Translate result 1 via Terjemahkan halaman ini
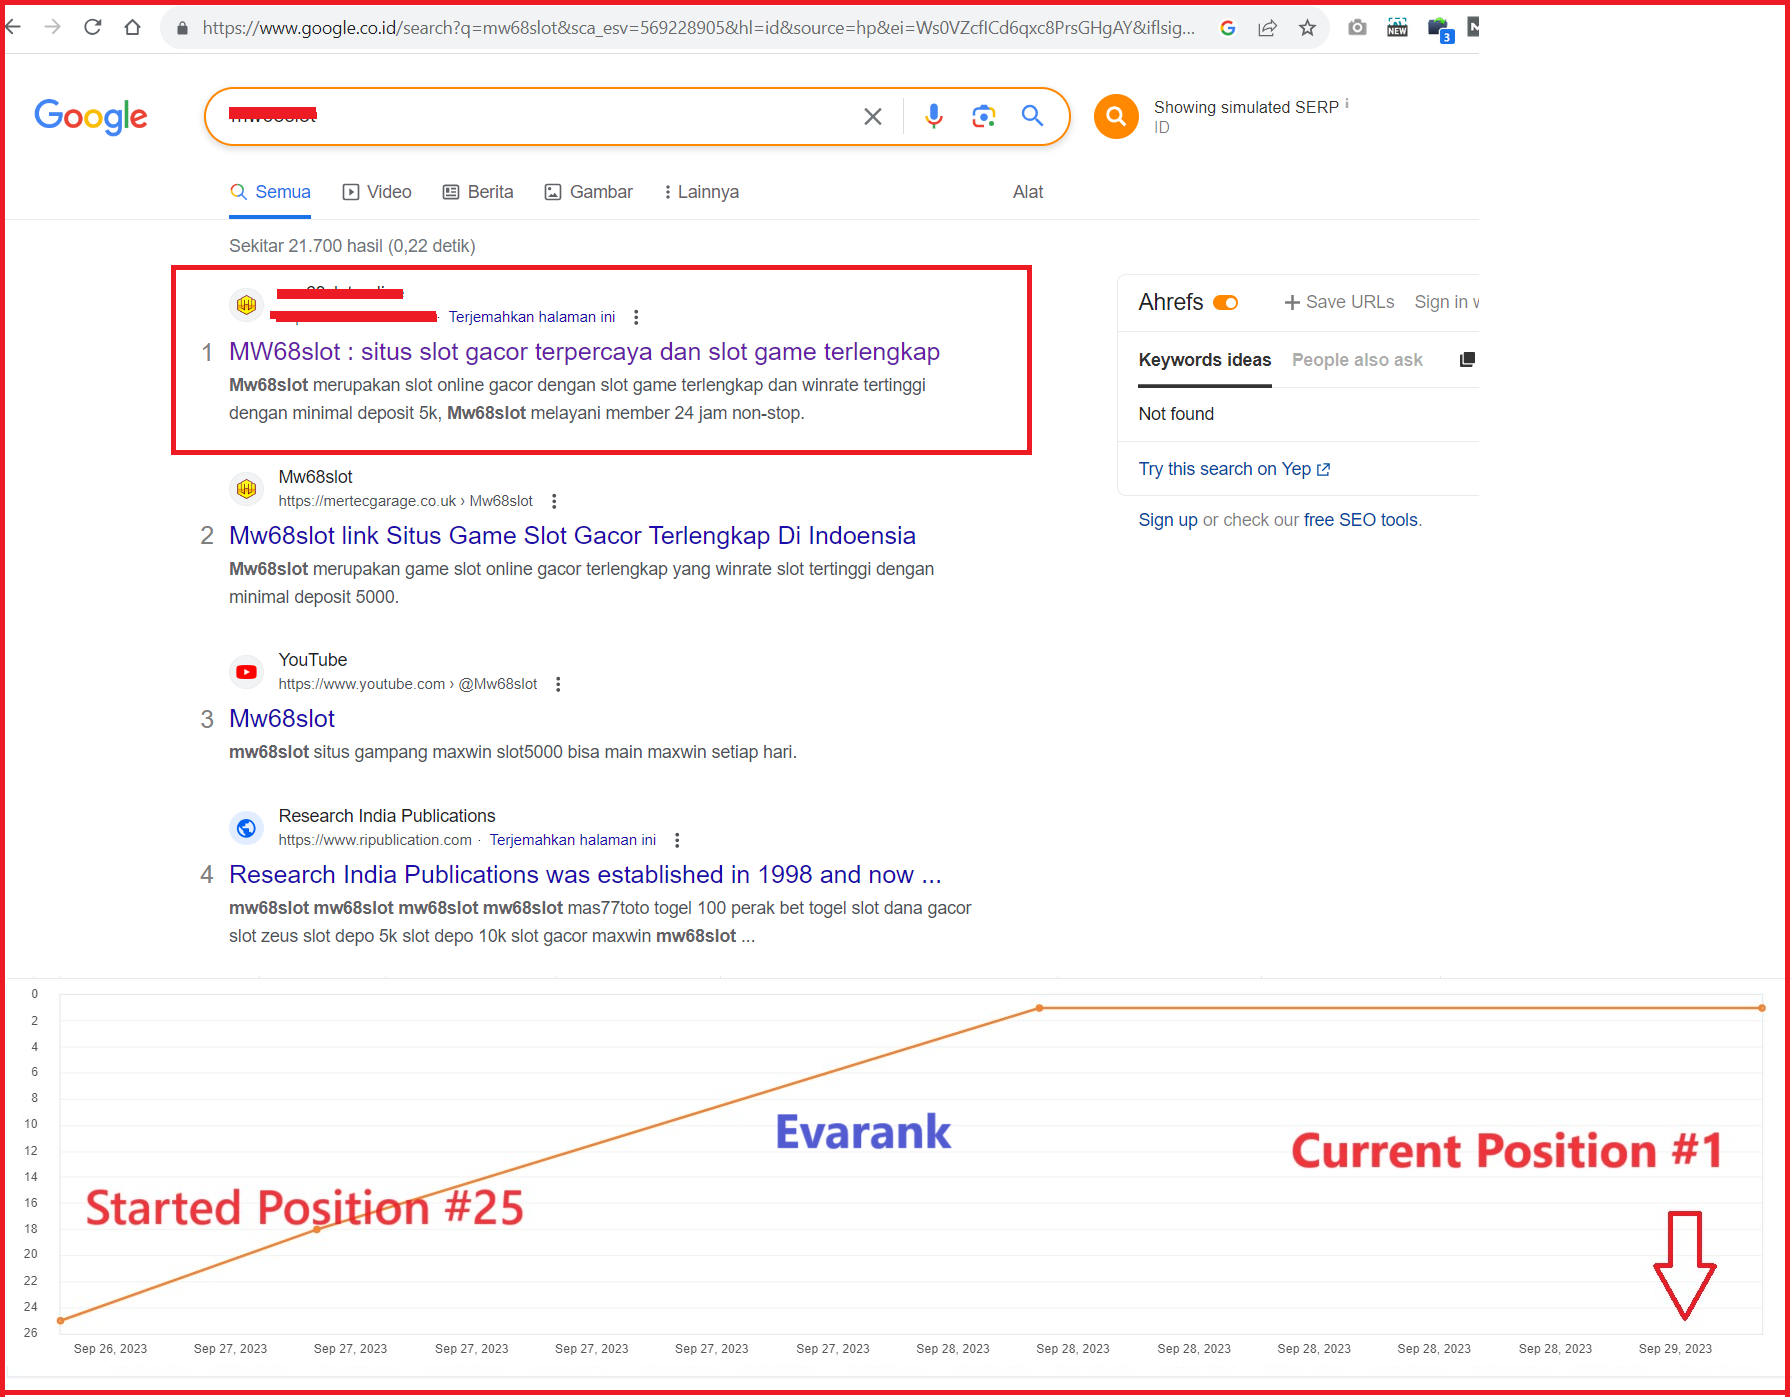The height and width of the screenshot is (1397, 1792). 532,317
